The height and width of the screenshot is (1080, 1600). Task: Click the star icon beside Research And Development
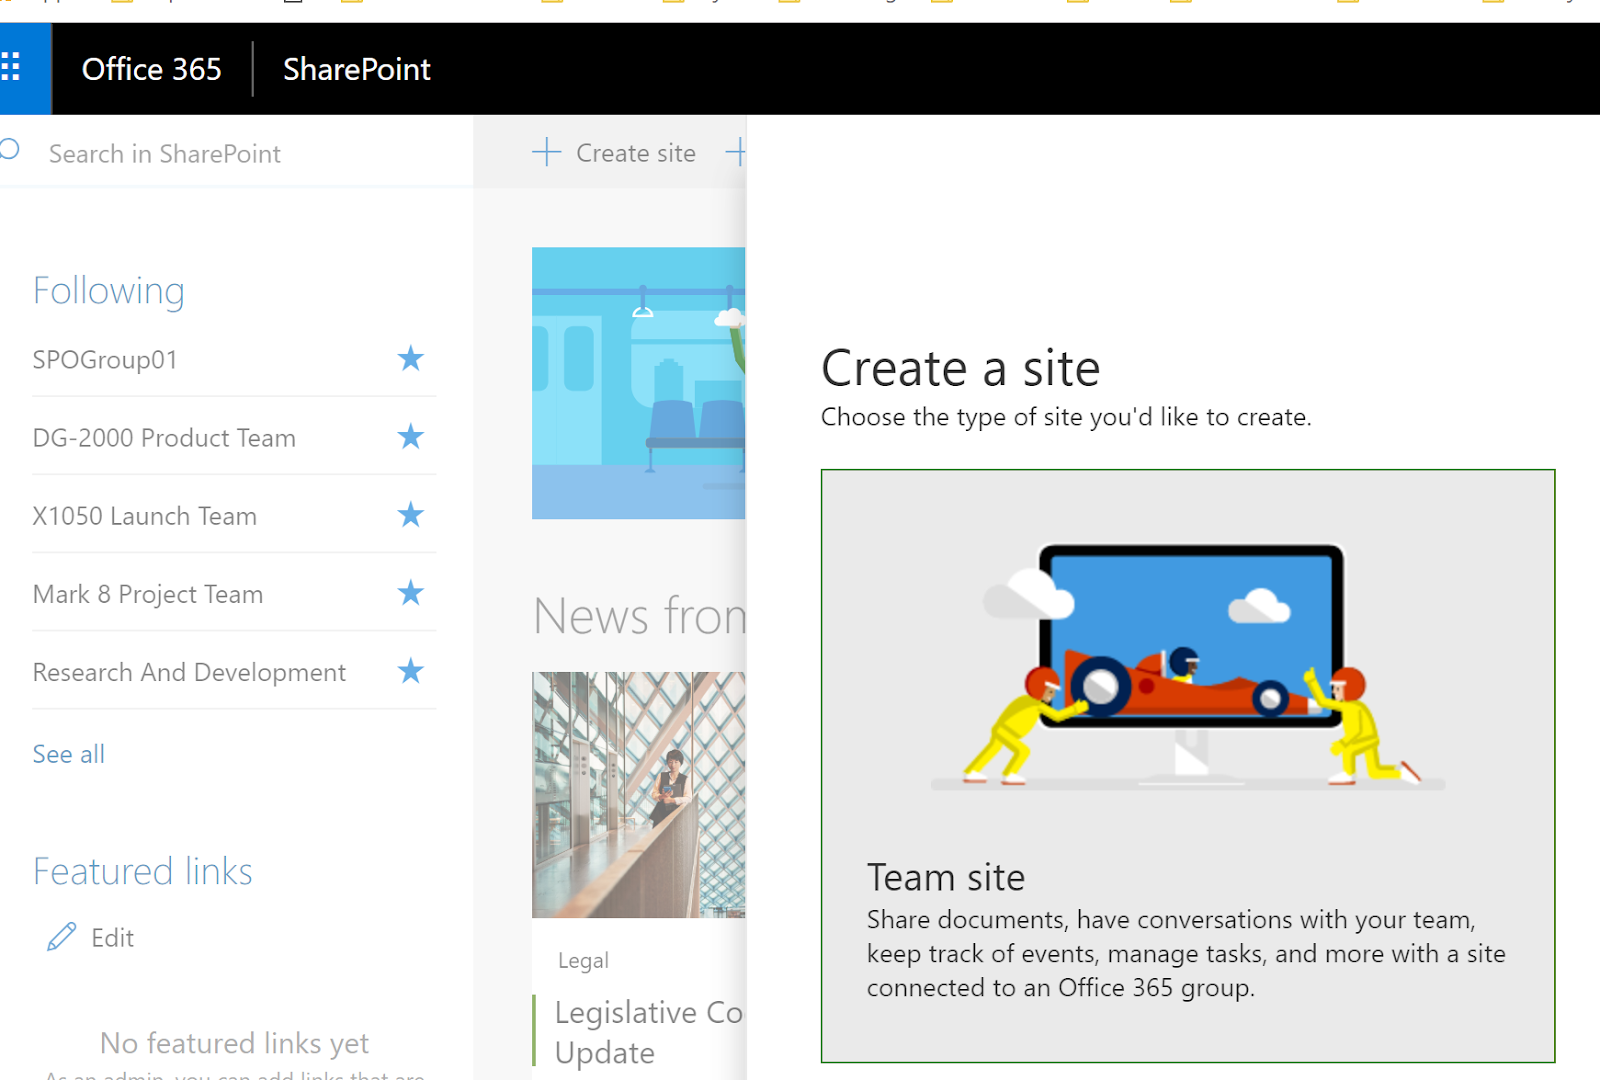(410, 671)
